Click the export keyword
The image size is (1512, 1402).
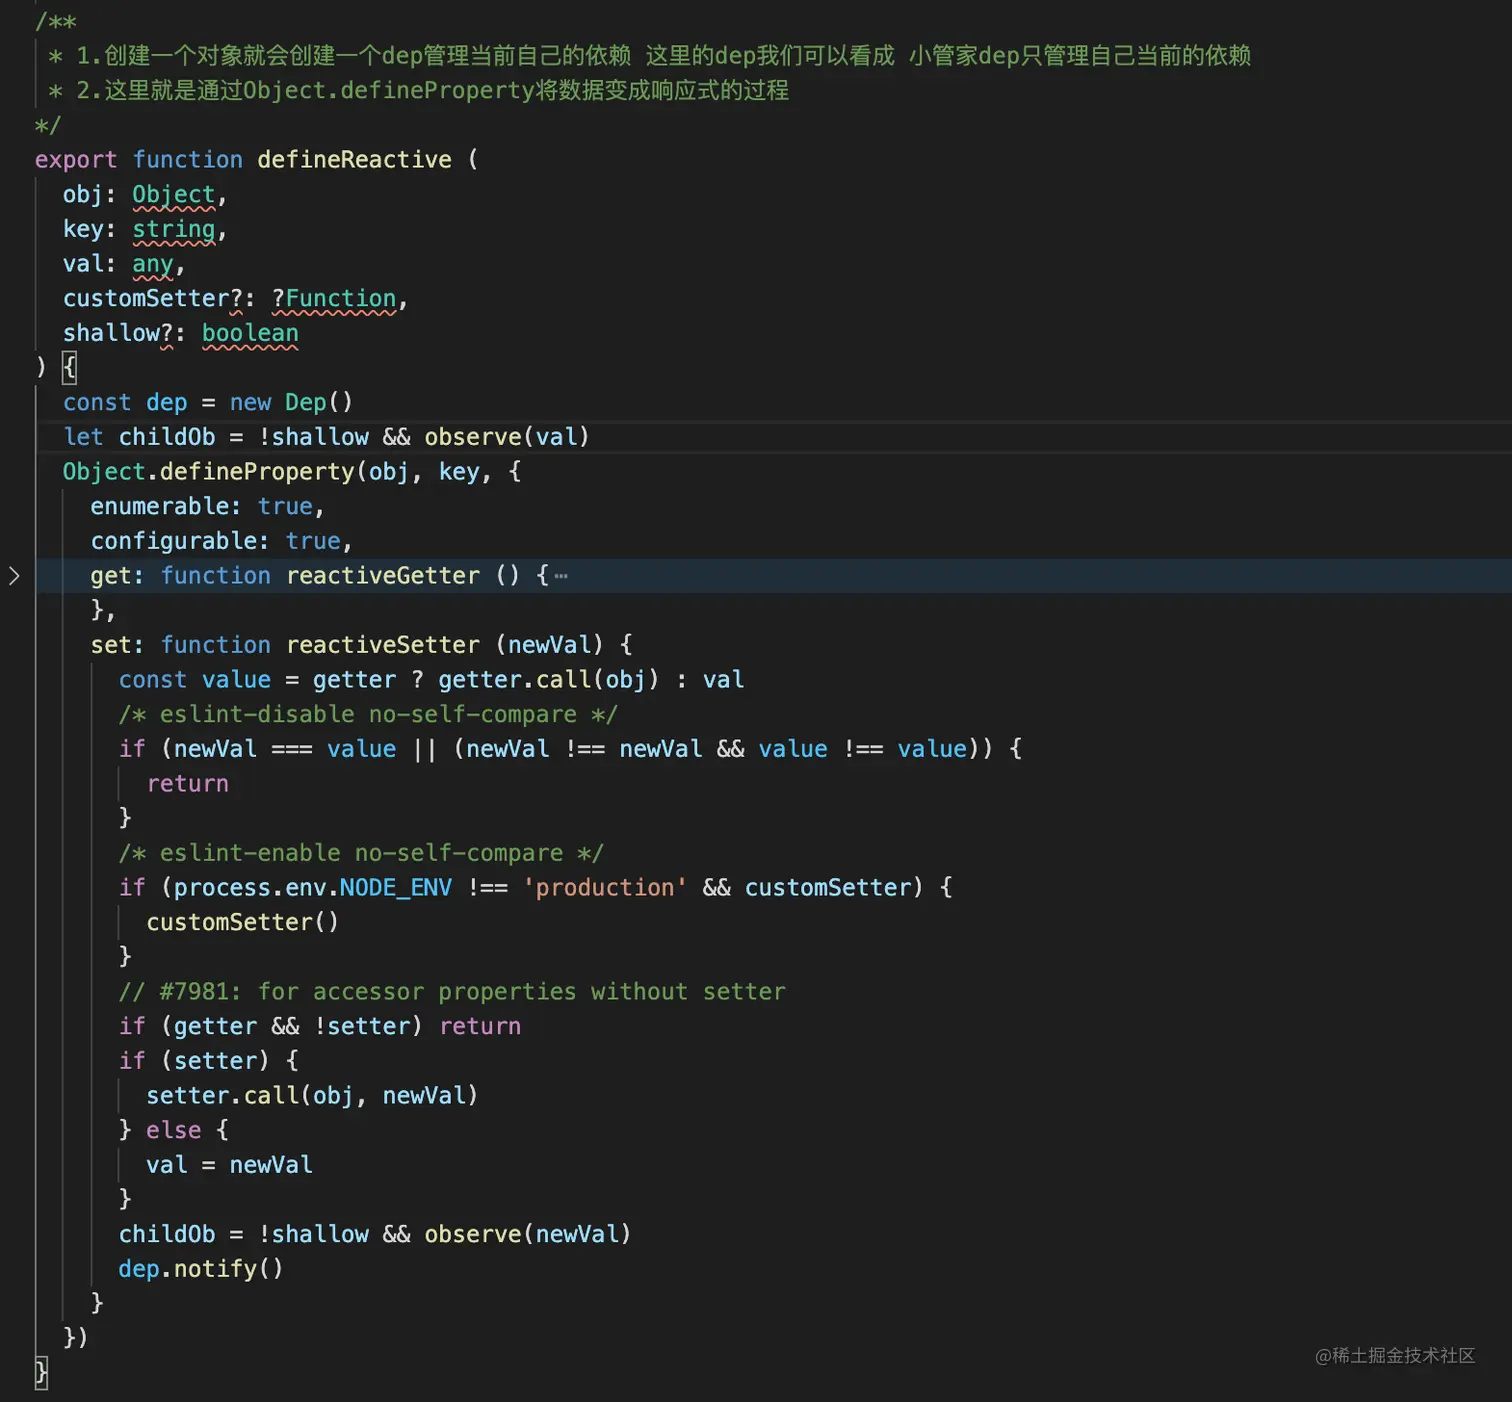tap(76, 160)
